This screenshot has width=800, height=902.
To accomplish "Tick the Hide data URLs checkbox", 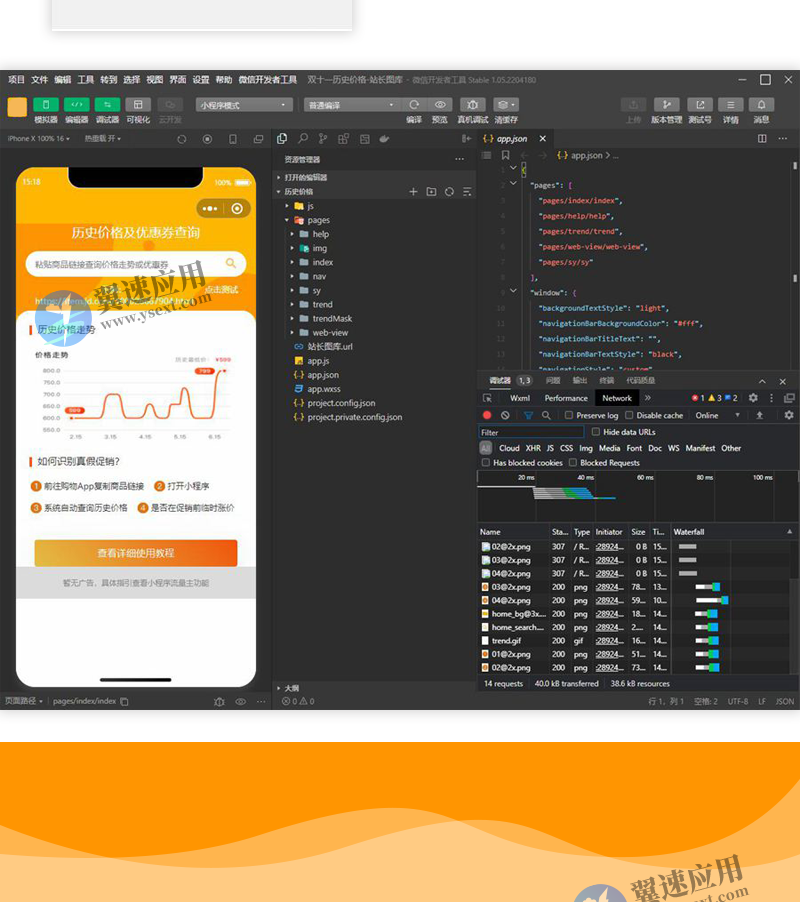I will pos(596,432).
